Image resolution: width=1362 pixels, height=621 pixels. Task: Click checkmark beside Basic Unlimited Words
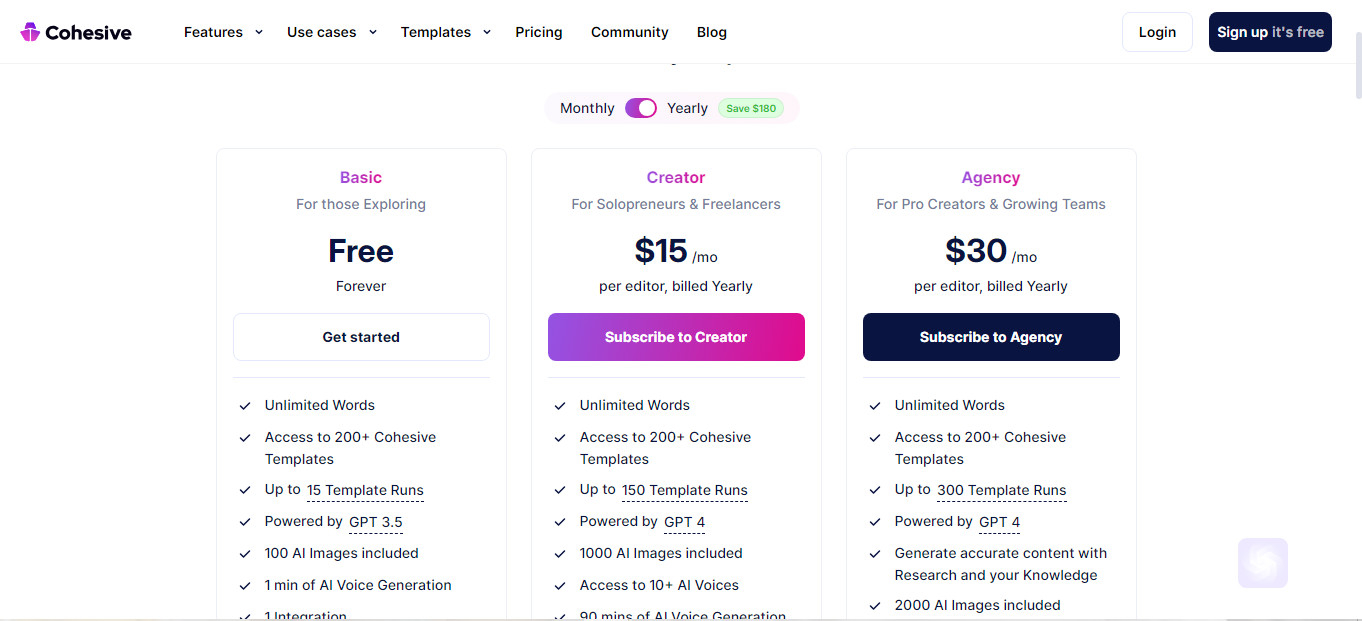pos(245,406)
